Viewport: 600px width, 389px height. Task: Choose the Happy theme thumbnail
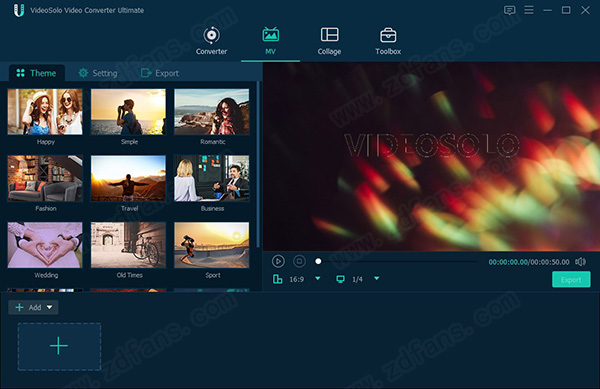click(45, 112)
